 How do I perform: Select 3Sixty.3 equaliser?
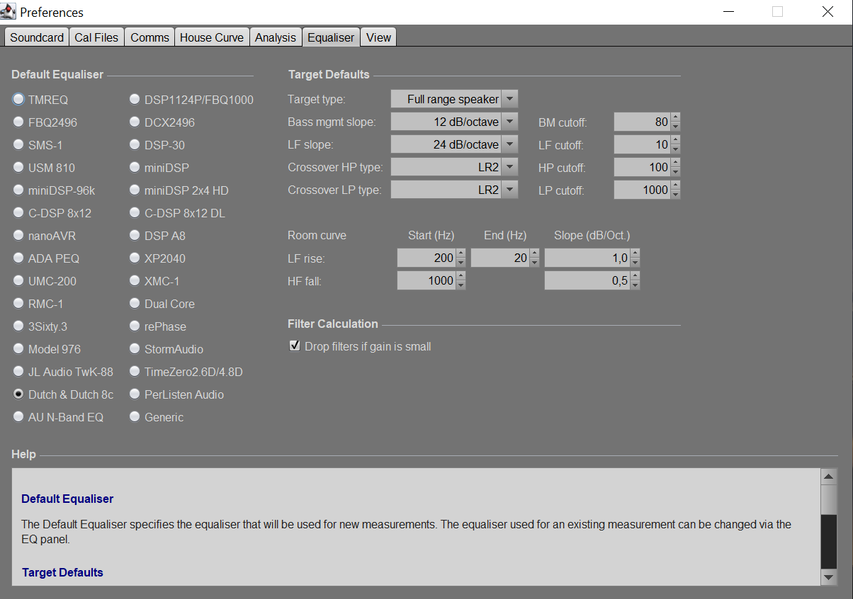(18, 326)
